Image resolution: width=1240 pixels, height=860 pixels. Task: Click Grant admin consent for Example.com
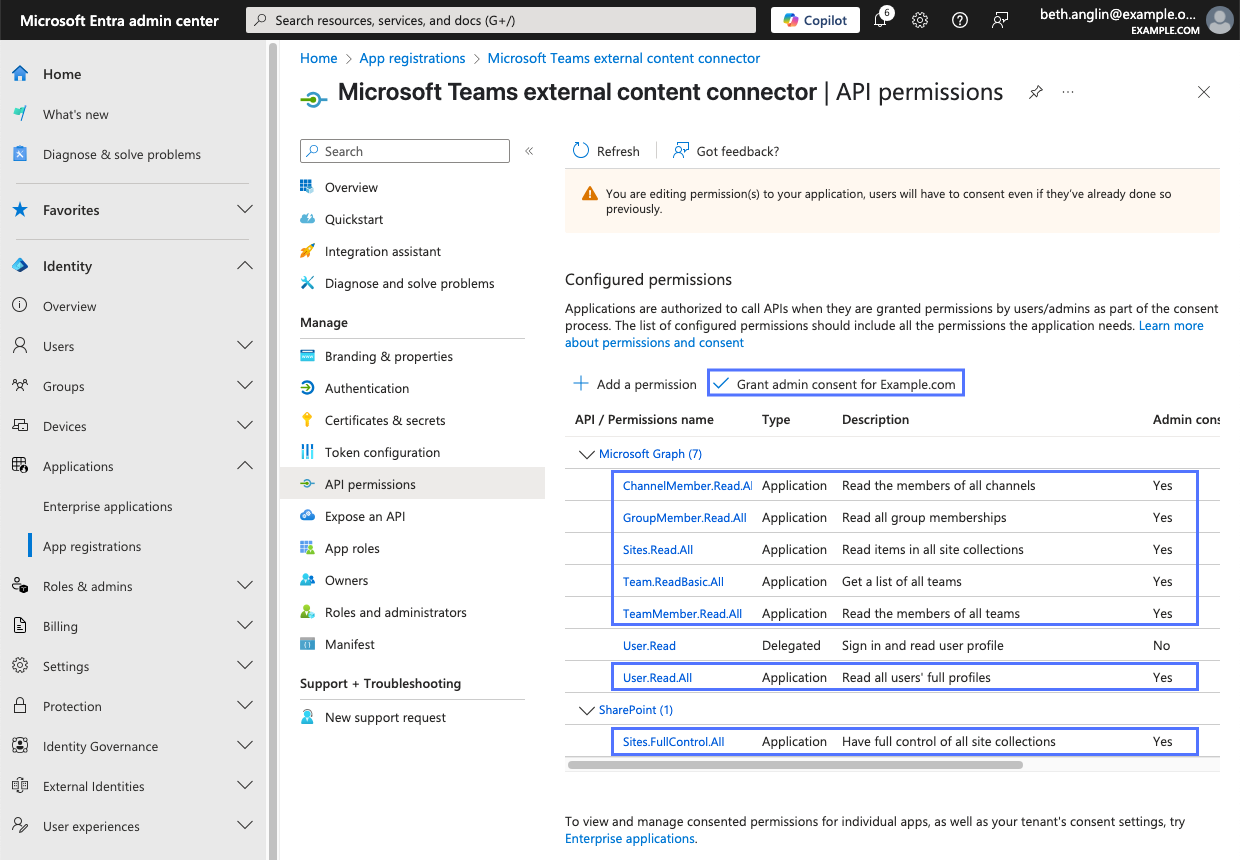[x=836, y=384]
